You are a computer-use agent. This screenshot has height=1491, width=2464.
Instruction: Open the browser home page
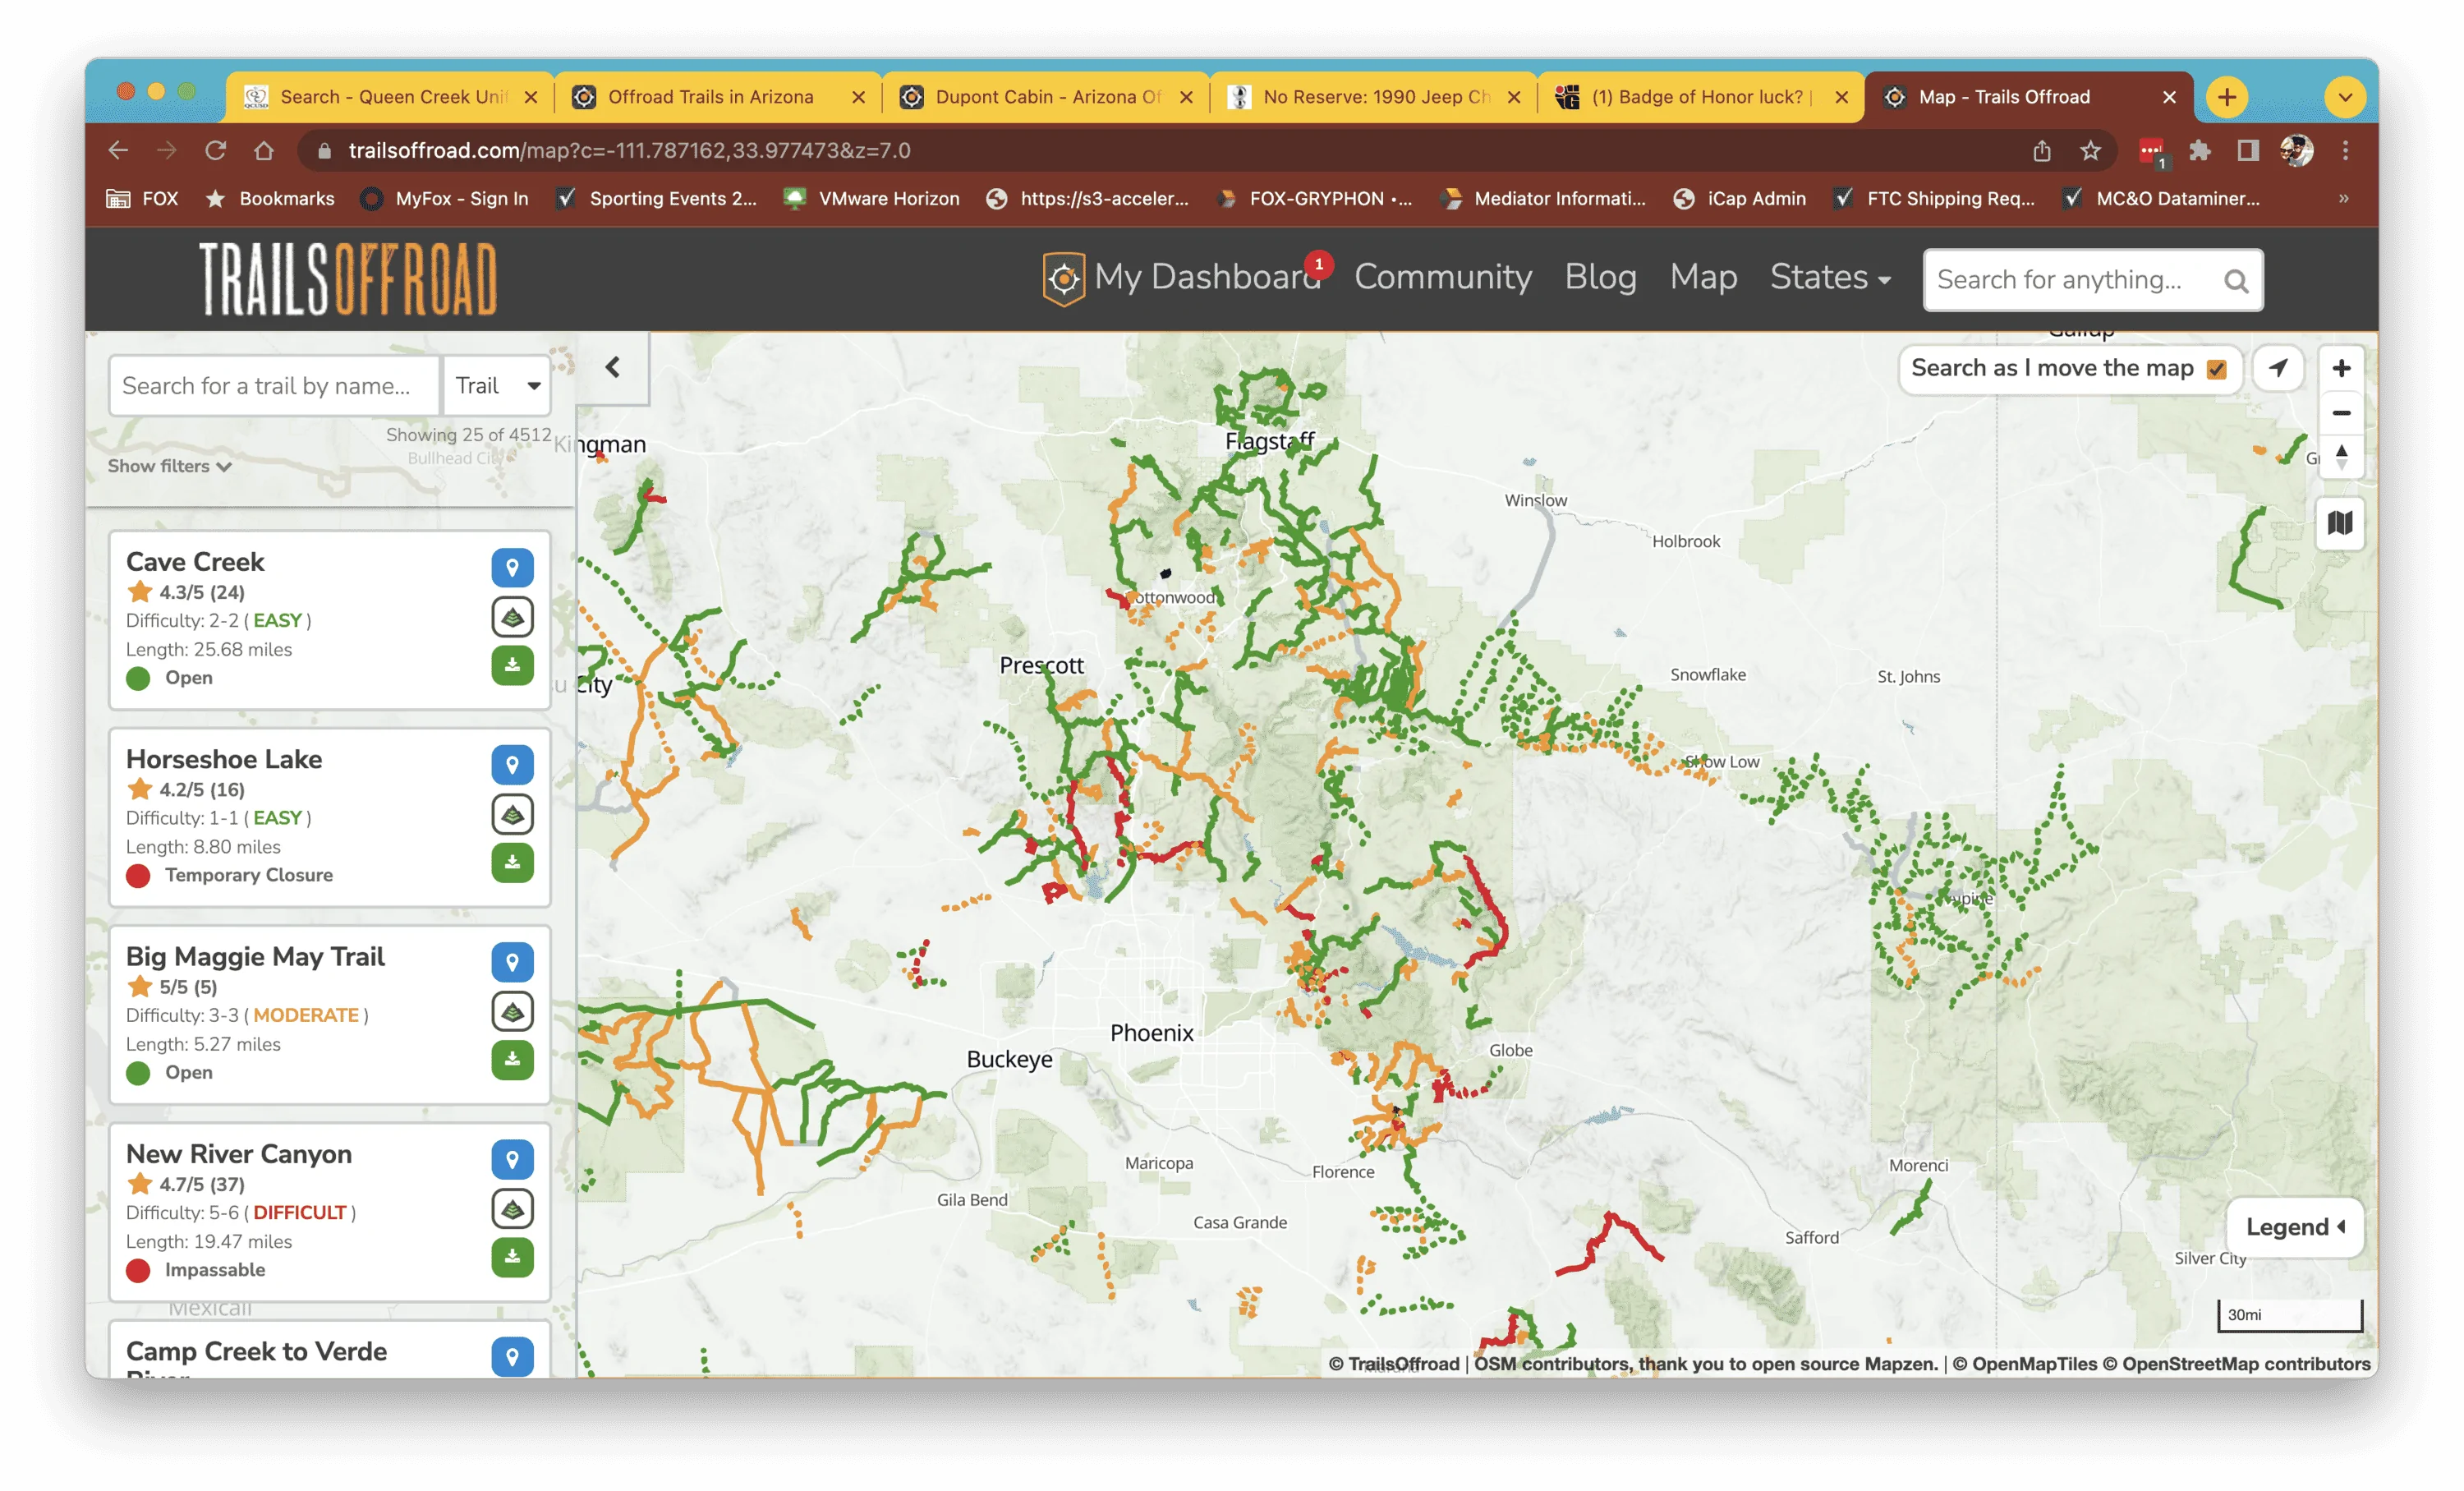264,150
